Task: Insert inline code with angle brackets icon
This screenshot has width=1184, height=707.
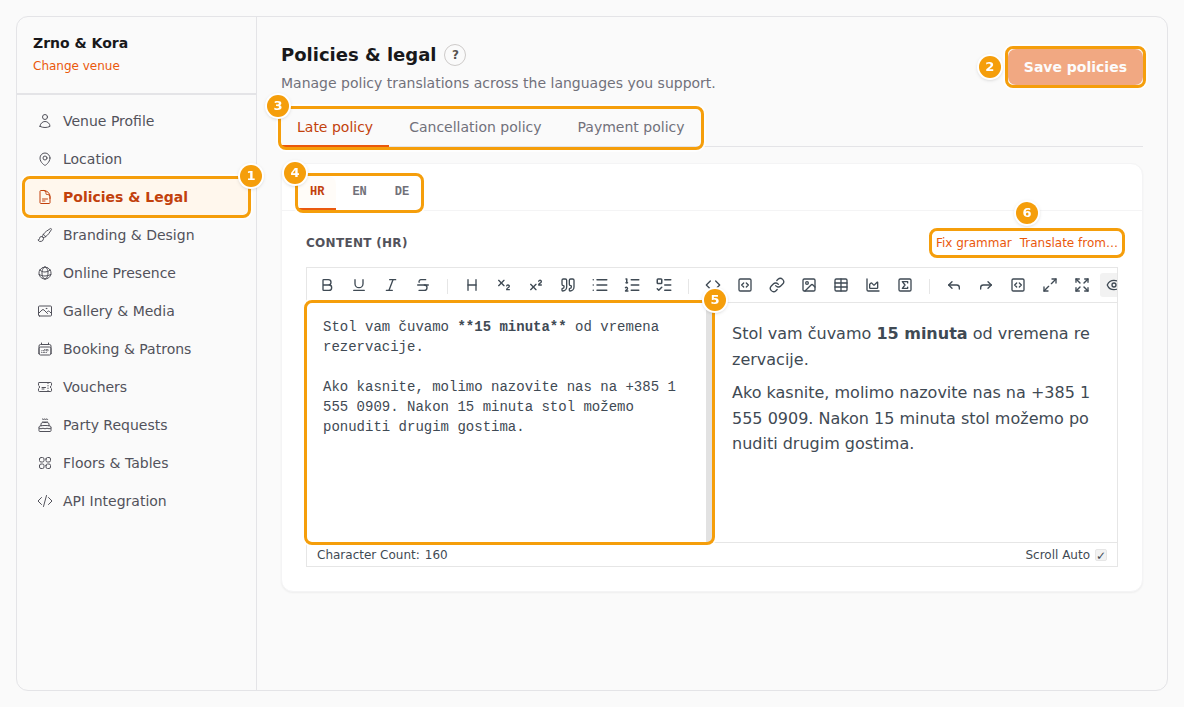Action: click(x=713, y=285)
